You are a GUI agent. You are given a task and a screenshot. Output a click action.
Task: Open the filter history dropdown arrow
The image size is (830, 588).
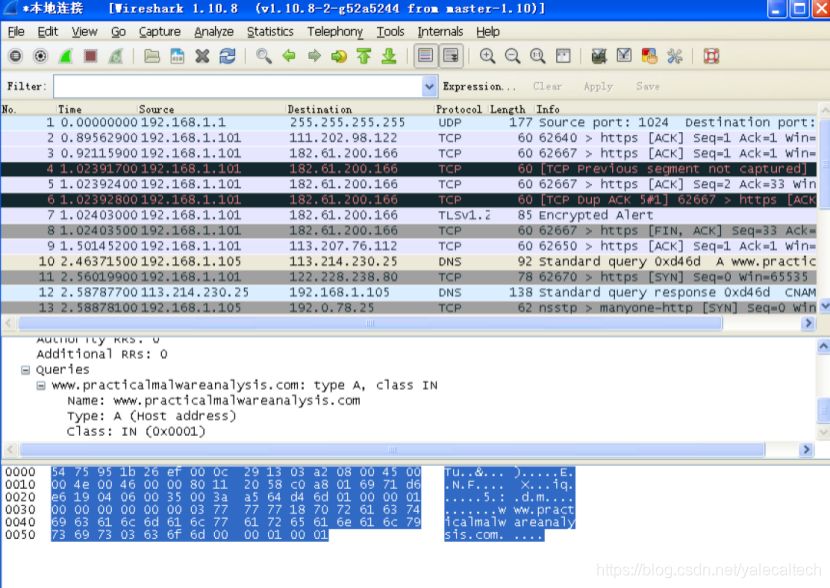[429, 86]
